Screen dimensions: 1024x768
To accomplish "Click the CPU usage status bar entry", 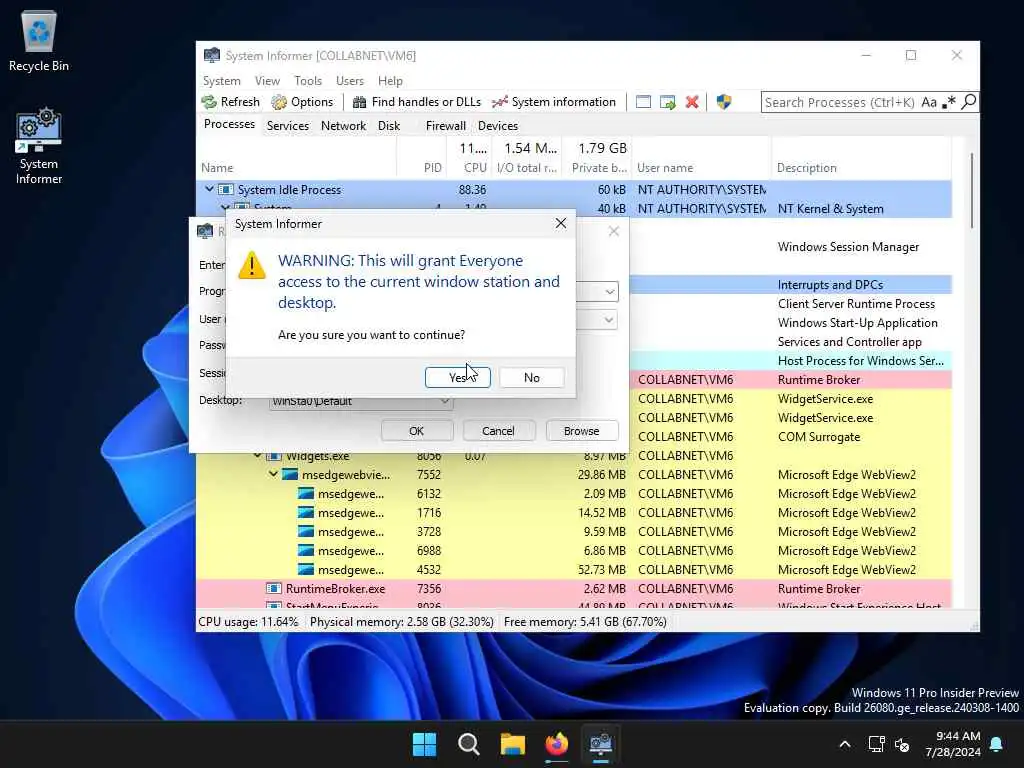I will tap(248, 622).
